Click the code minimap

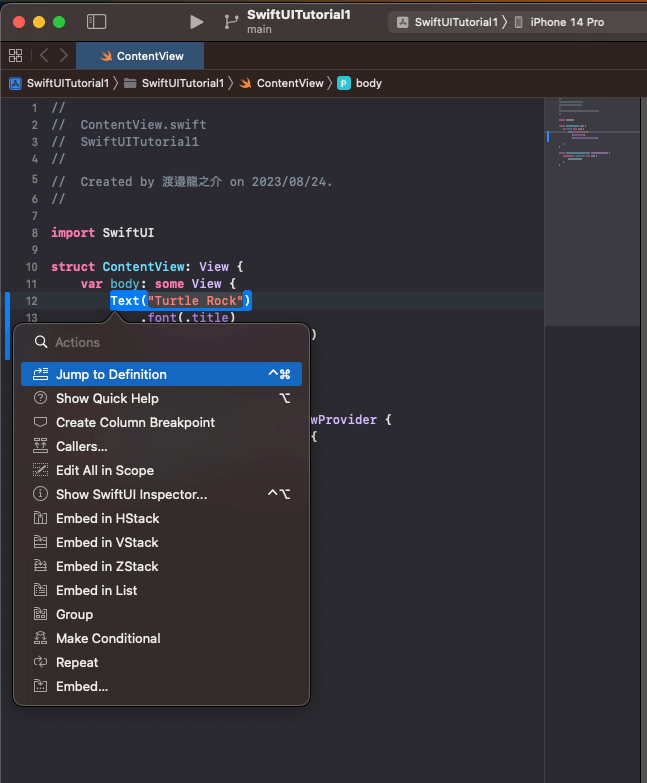592,212
